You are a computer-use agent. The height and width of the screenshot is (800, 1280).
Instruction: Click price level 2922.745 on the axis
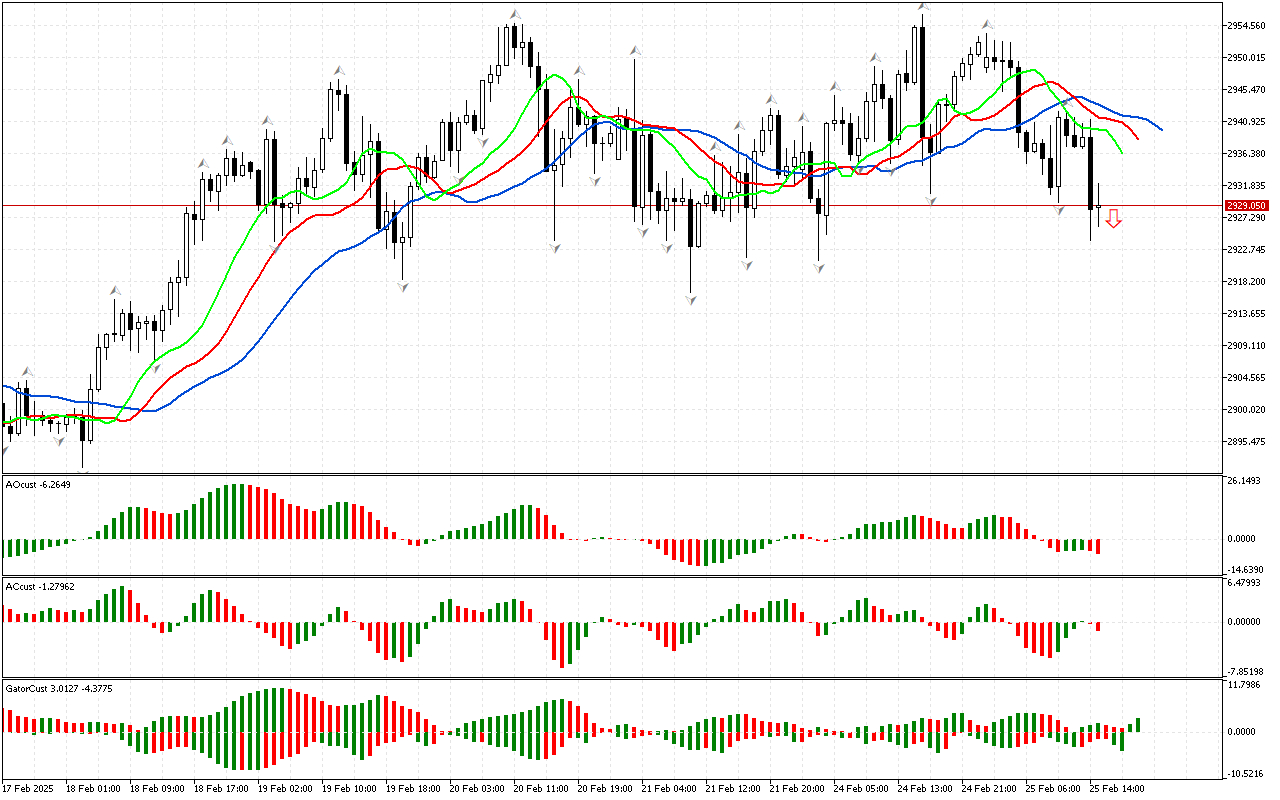coord(1246,249)
